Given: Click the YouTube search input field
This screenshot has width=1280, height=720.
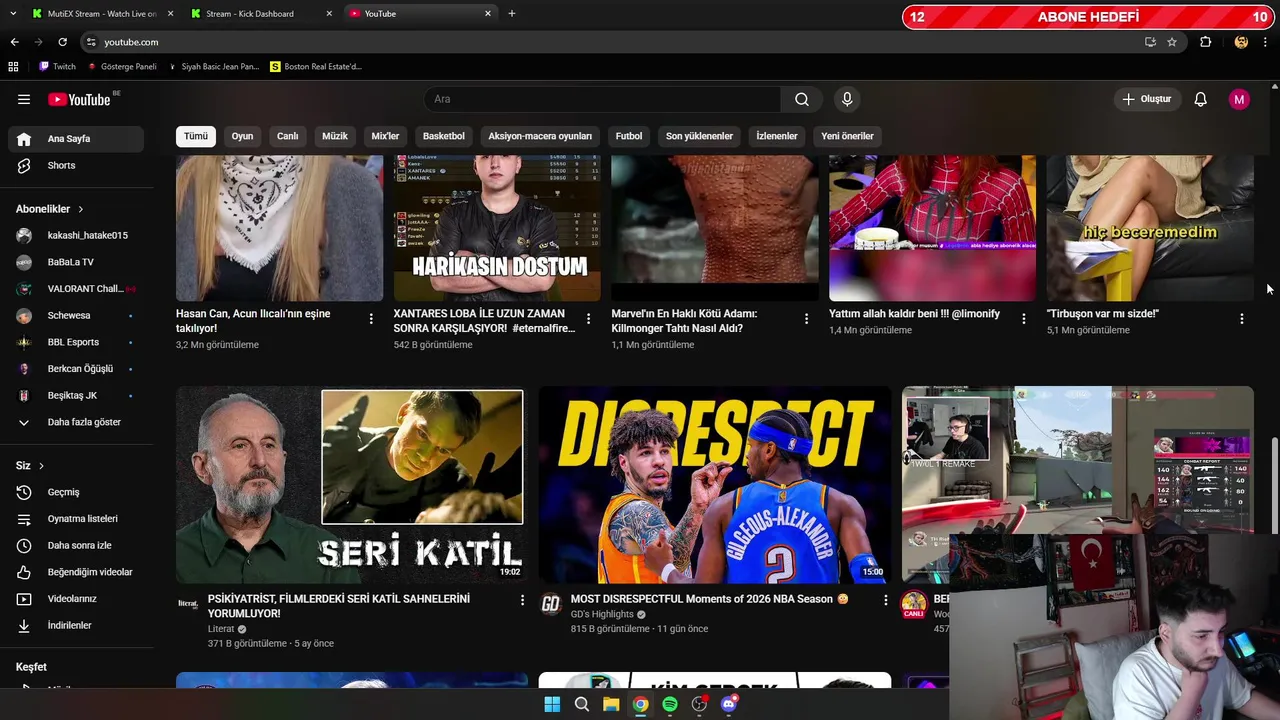Looking at the screenshot, I should click(x=604, y=99).
